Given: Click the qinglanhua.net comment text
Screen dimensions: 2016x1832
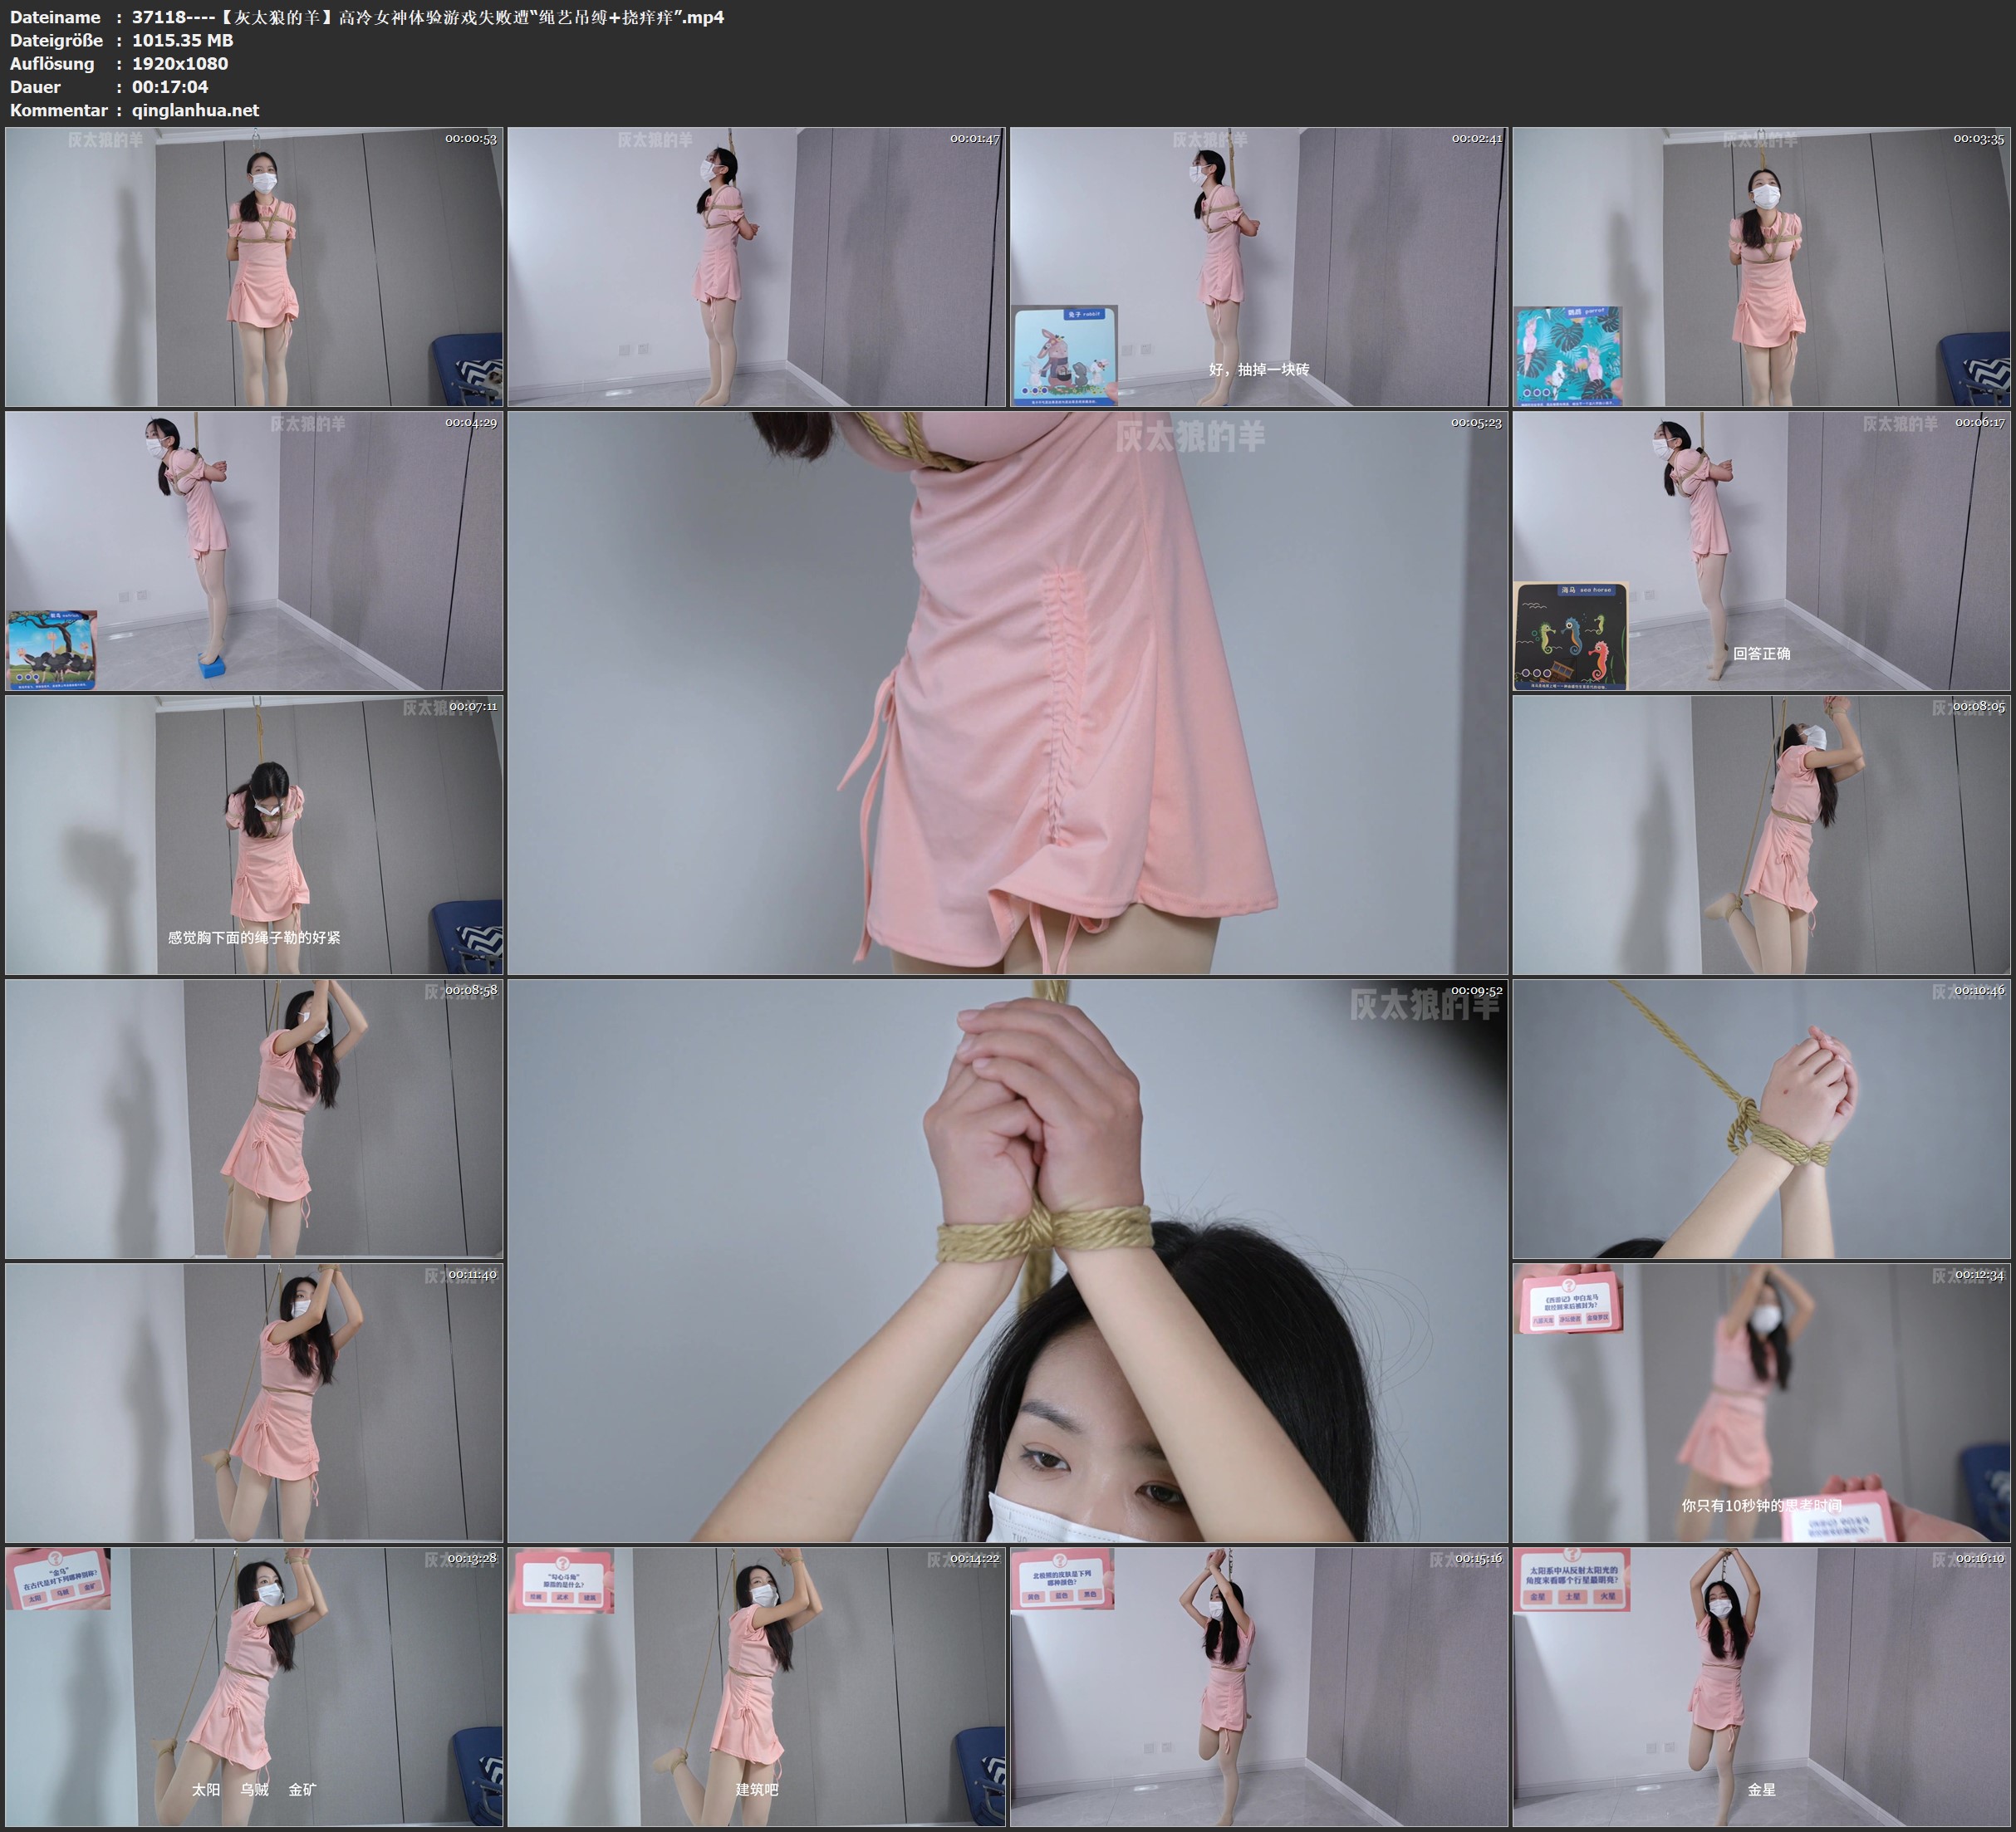Looking at the screenshot, I should tap(195, 110).
